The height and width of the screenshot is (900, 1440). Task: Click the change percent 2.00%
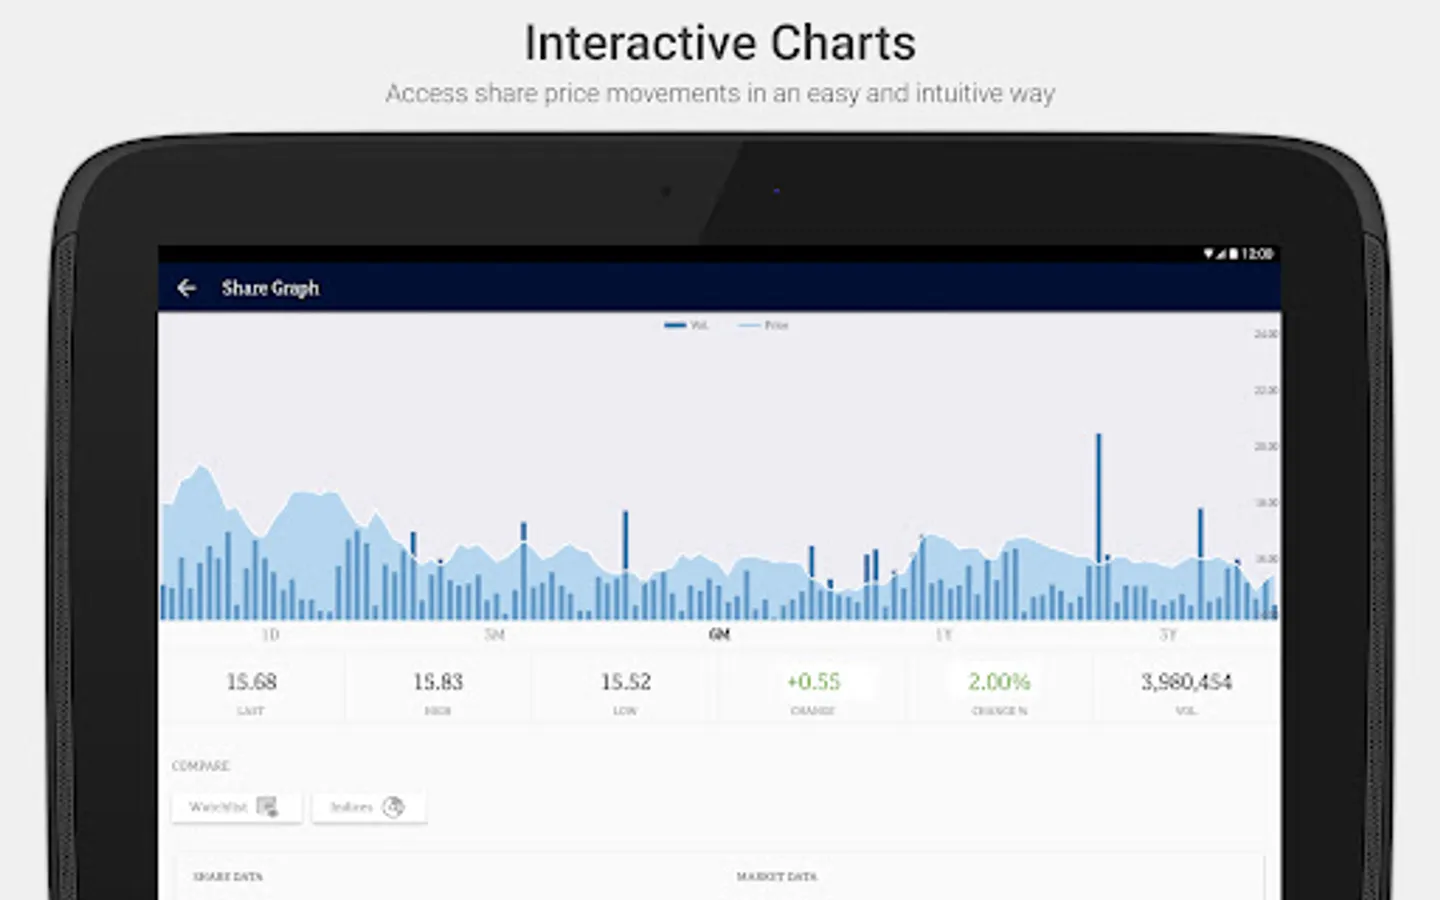tap(999, 682)
